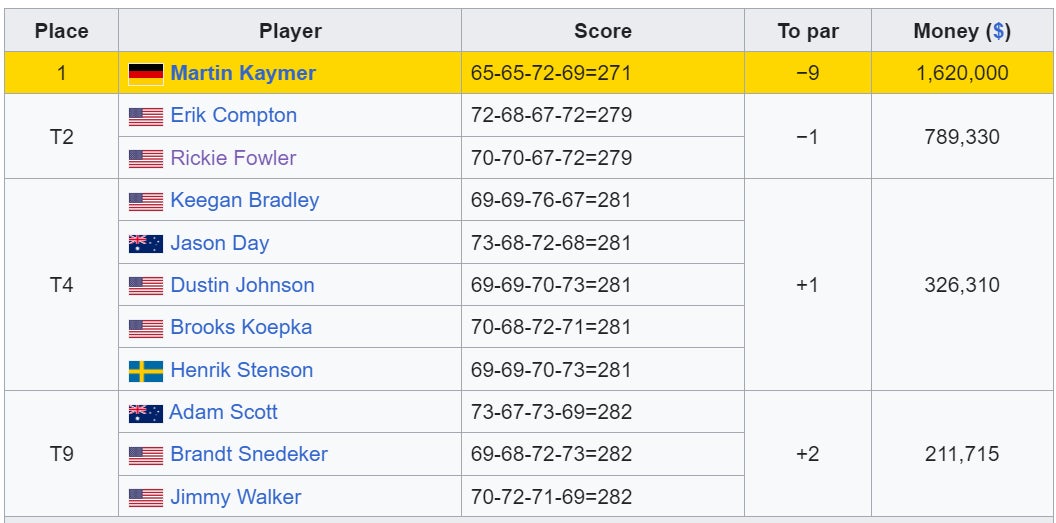Screen dimensions: 1056x523
Task: Click the Swedish flag next to Henrik Stenson
Action: 146,371
